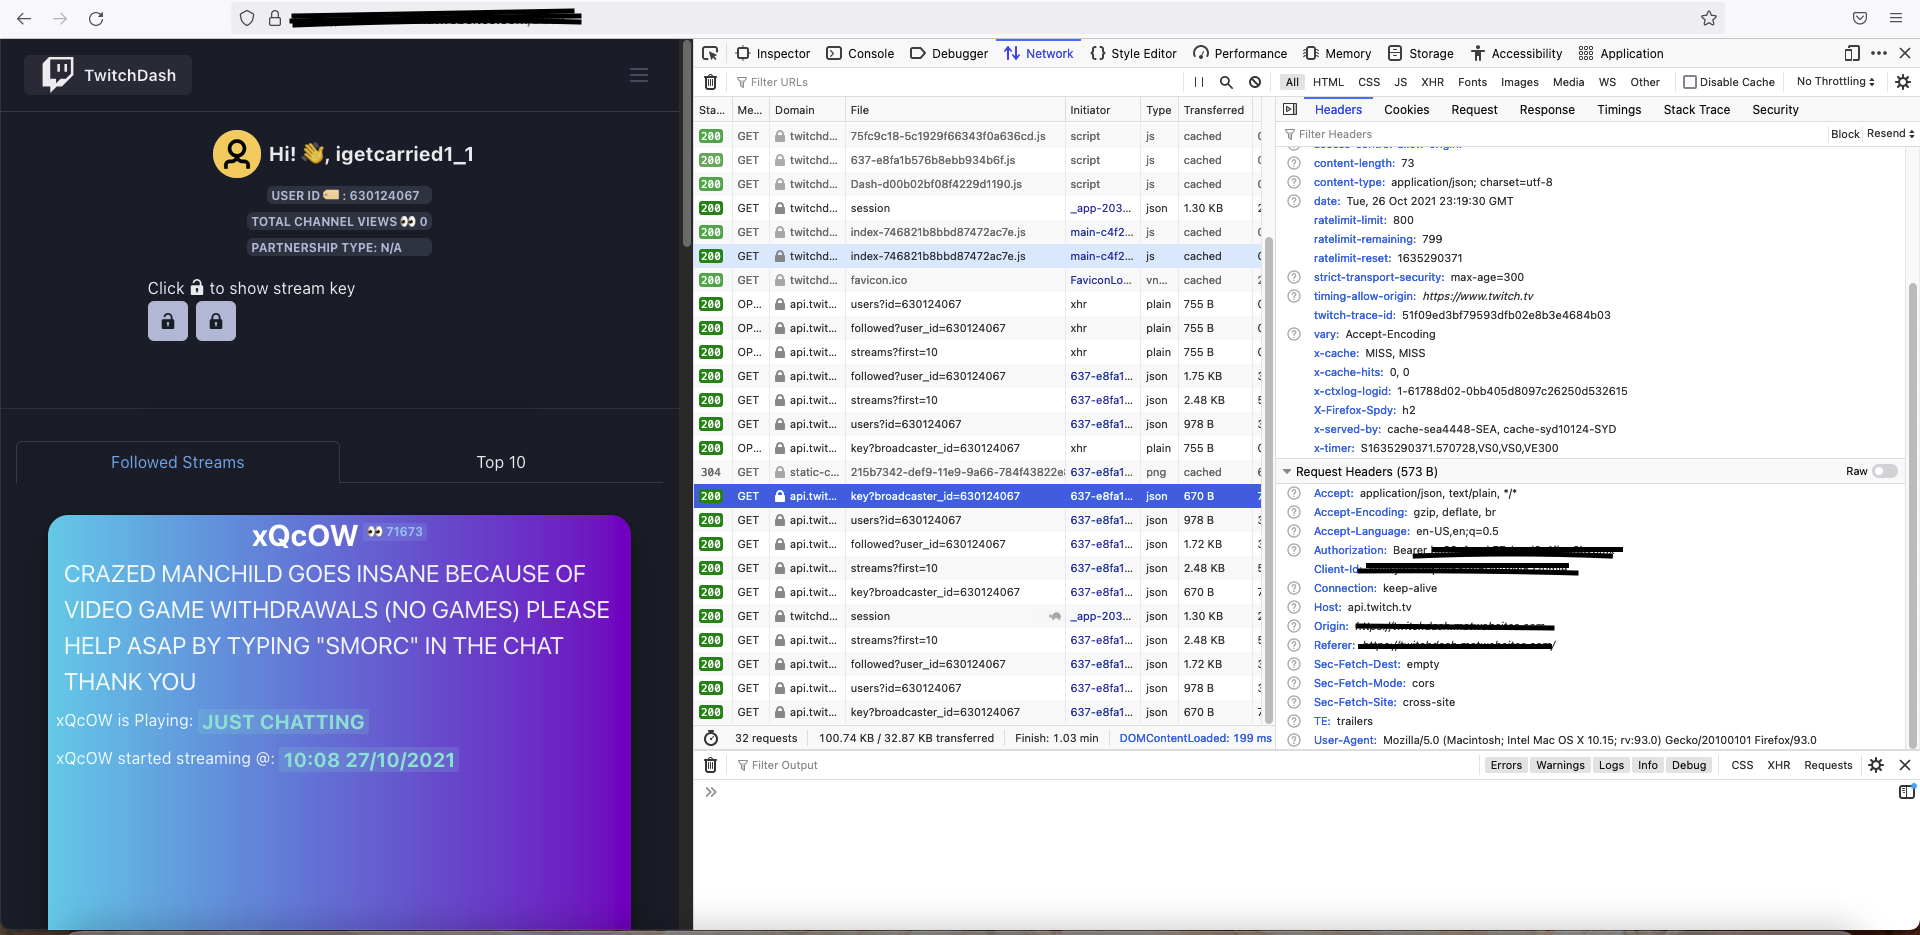The width and height of the screenshot is (1920, 935).
Task: Open the Cookies tab in request details
Action: point(1407,110)
